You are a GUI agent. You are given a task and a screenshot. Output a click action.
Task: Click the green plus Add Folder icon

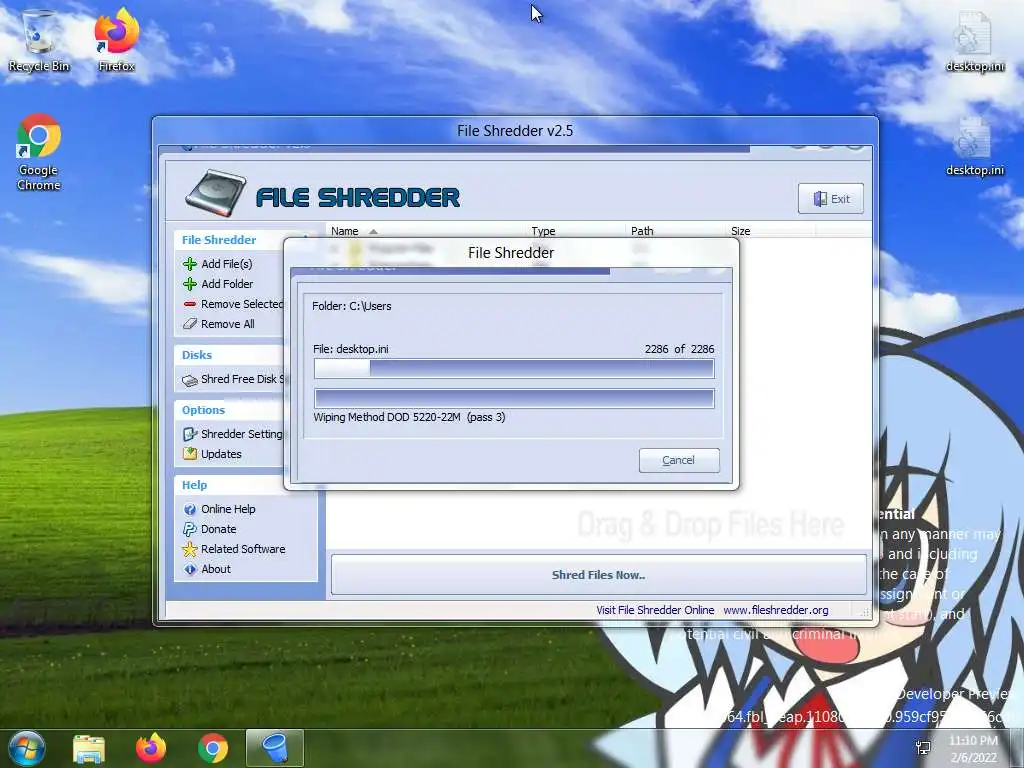(x=190, y=284)
